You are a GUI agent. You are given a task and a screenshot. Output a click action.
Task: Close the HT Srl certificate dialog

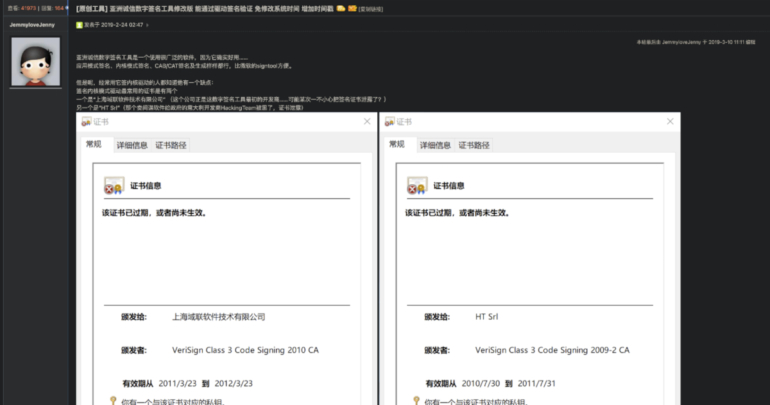670,121
